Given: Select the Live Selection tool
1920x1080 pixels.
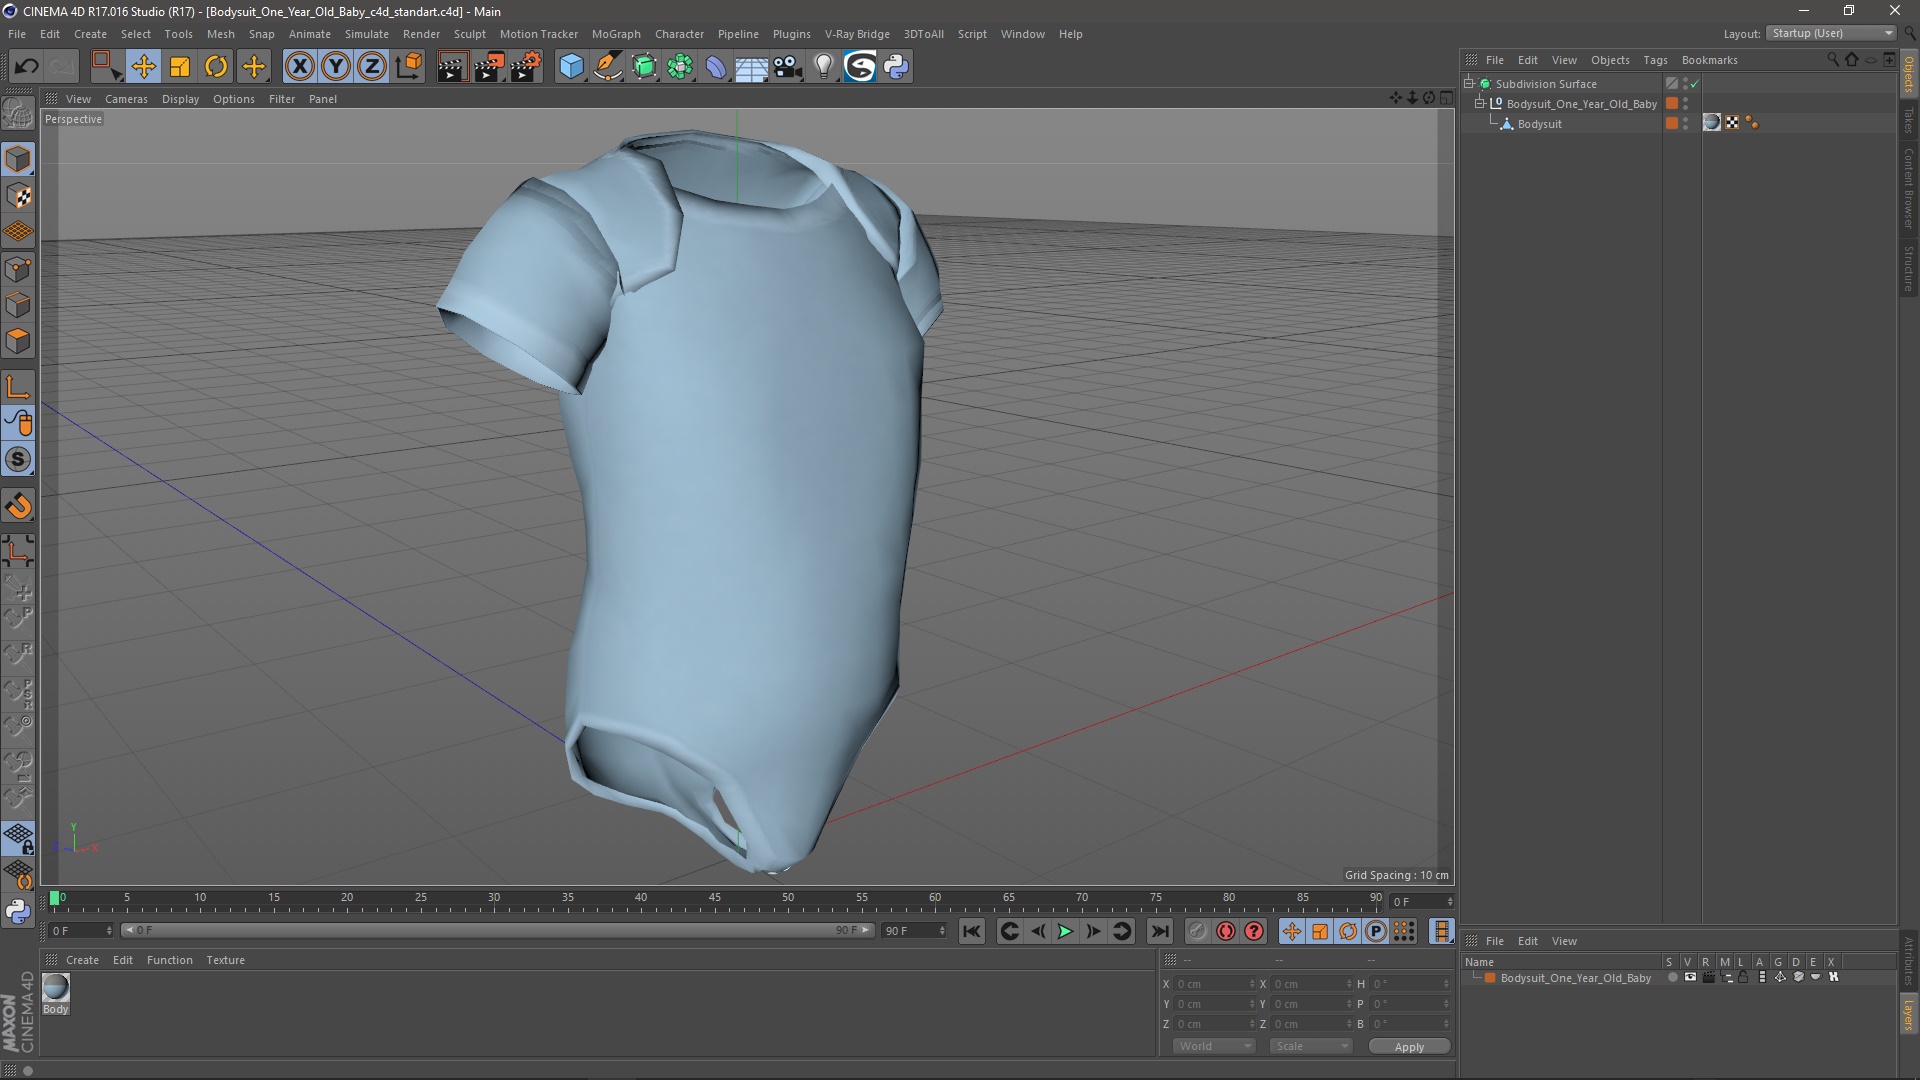Looking at the screenshot, I should (106, 67).
